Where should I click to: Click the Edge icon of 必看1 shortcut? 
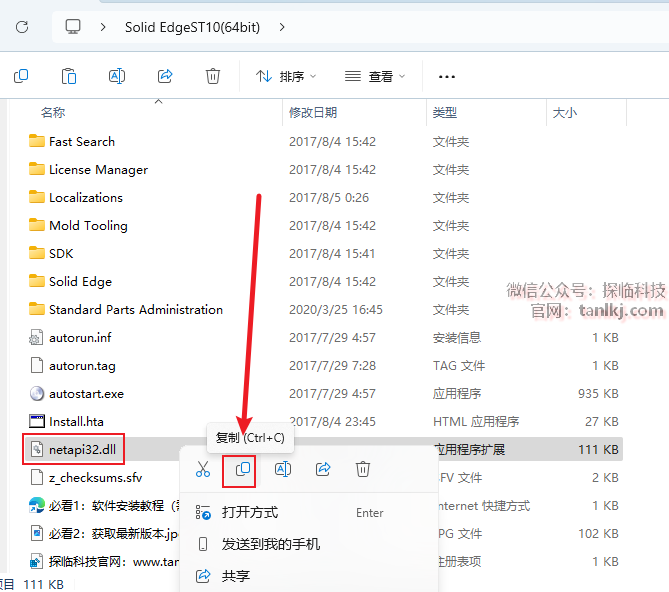[x=37, y=506]
